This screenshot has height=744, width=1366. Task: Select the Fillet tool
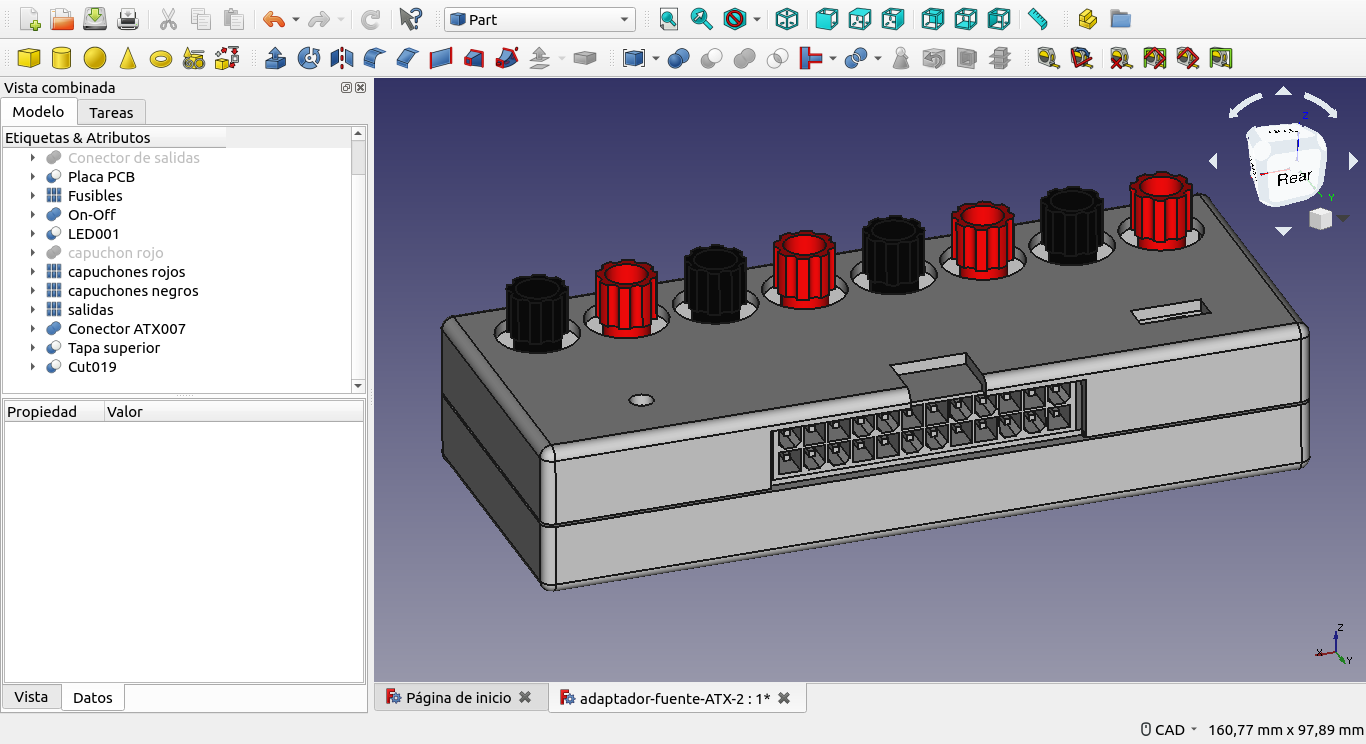coord(375,58)
